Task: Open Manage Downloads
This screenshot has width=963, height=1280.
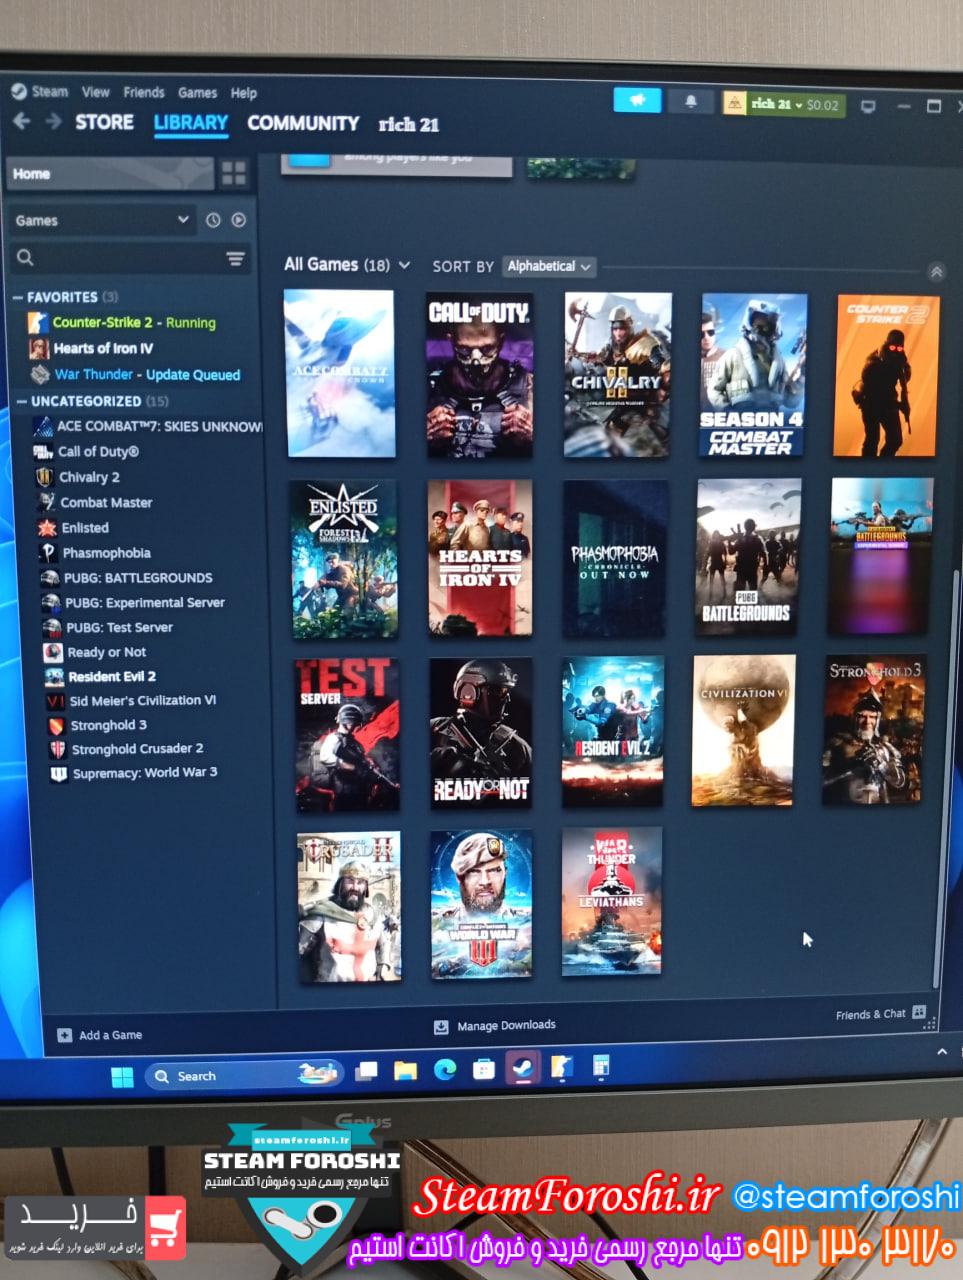Action: click(495, 1026)
